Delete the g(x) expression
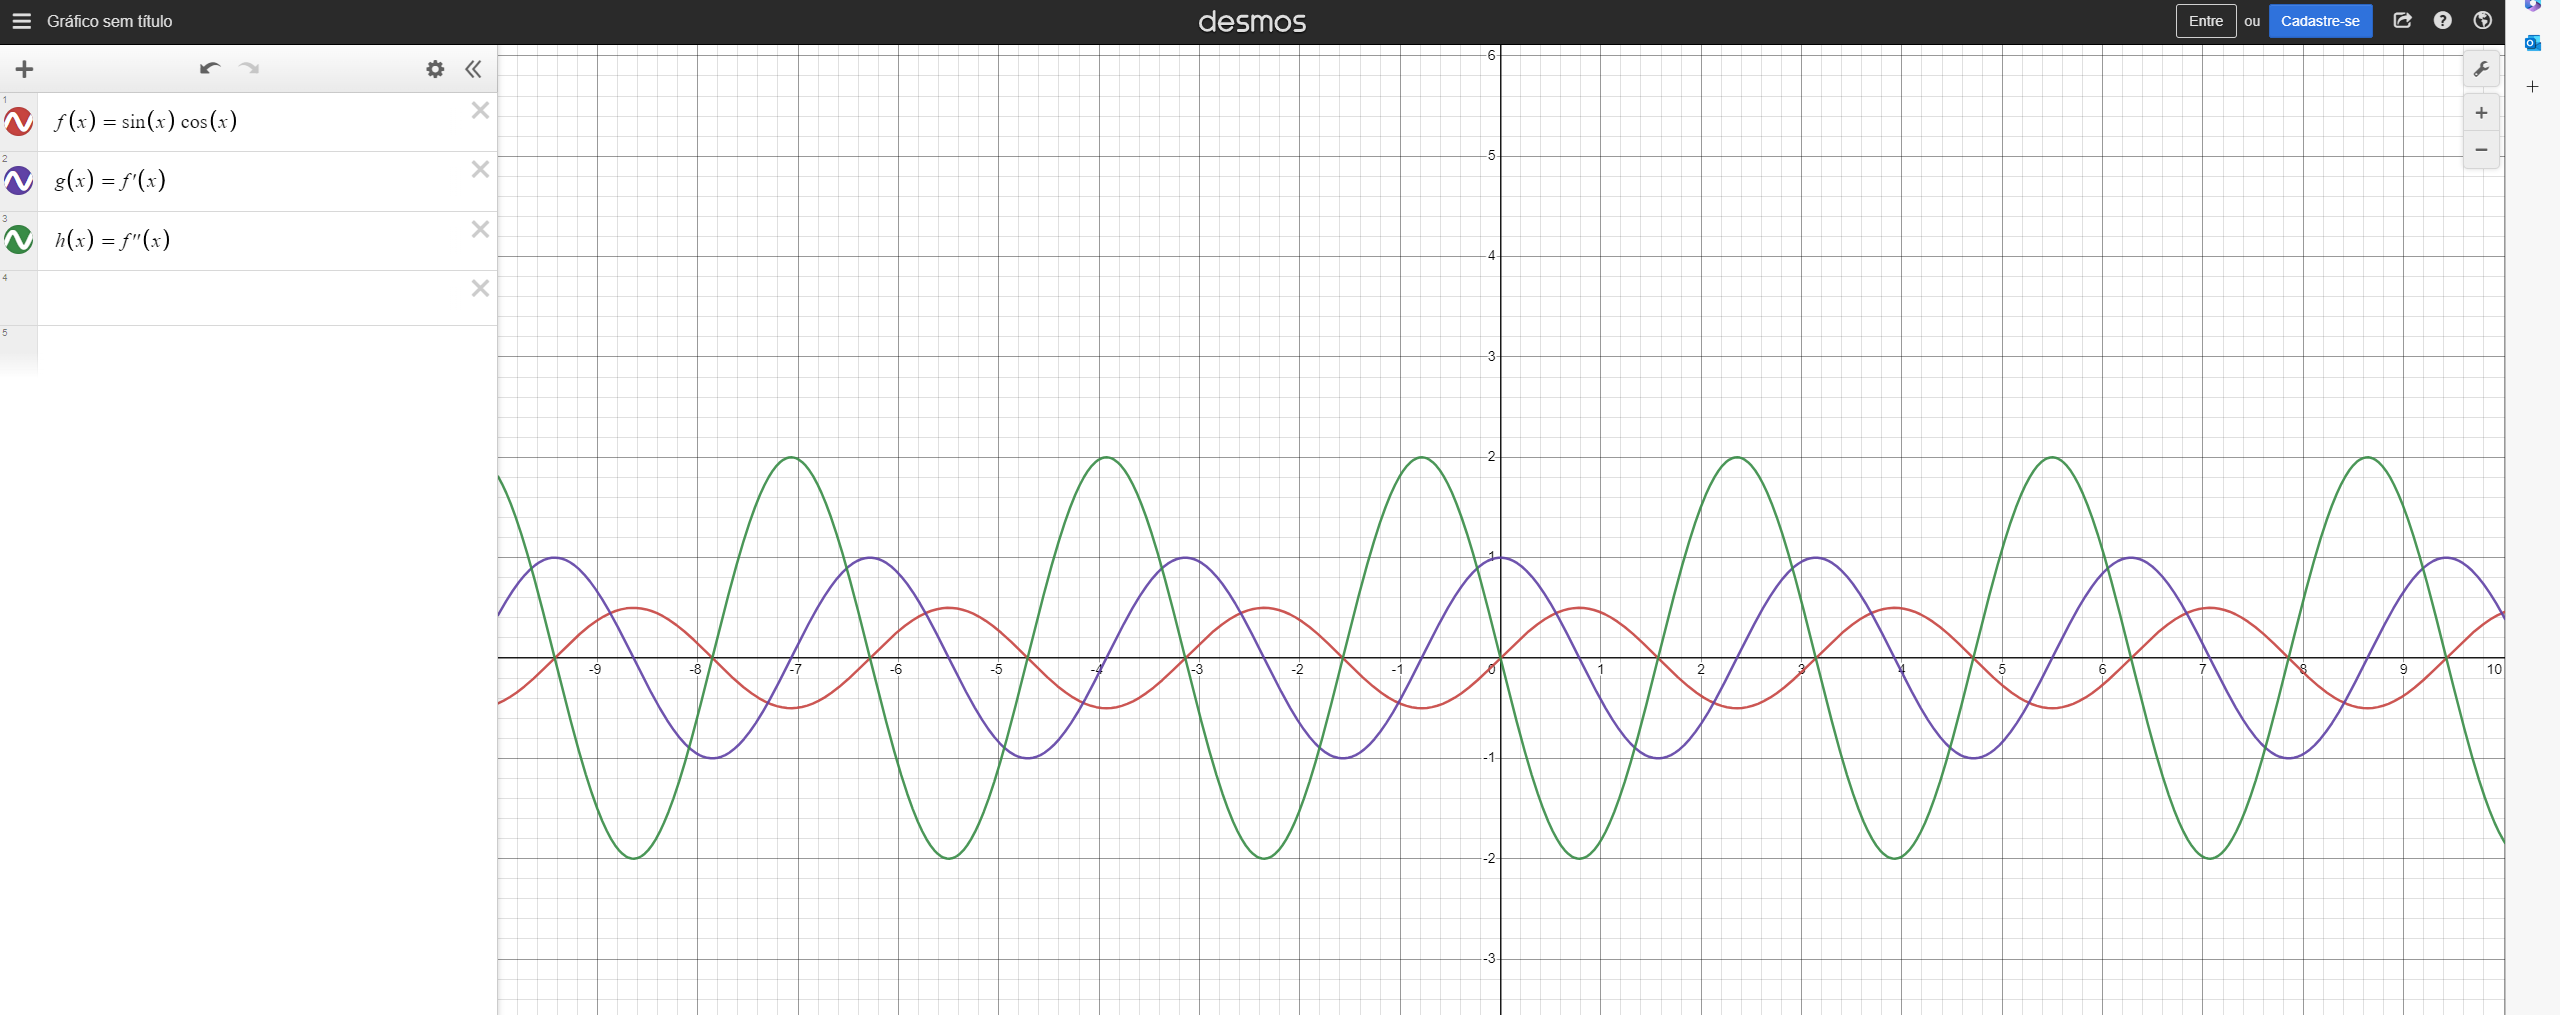Image resolution: width=2560 pixels, height=1015 pixels. [481, 170]
